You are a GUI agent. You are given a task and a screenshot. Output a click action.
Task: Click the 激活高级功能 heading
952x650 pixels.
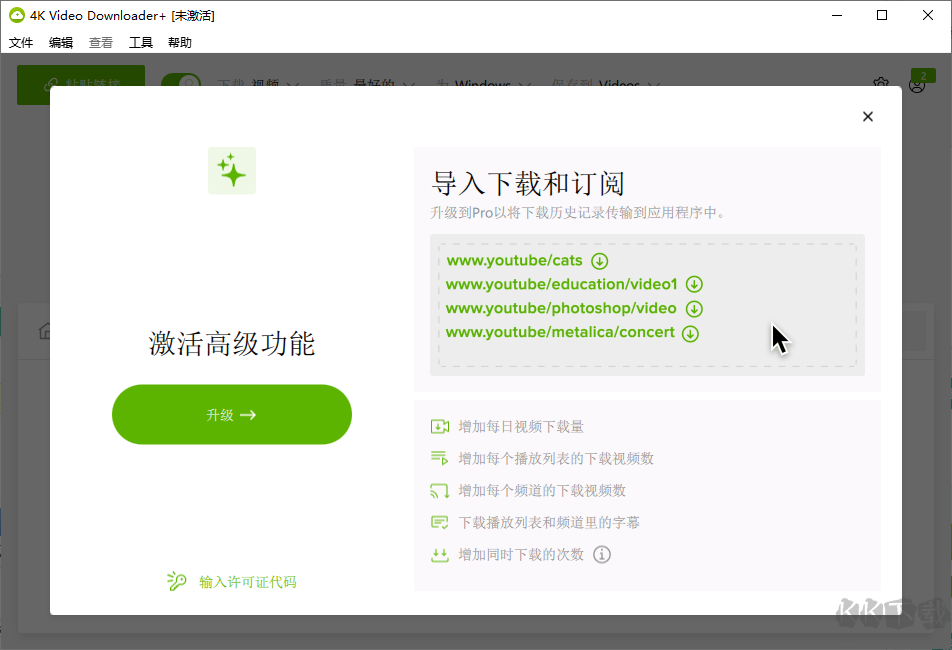(232, 344)
